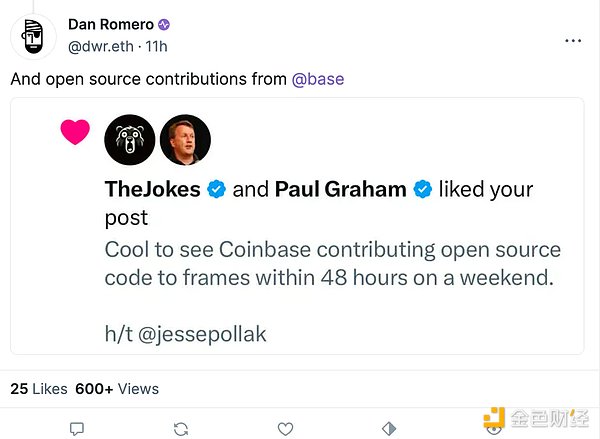The width and height of the screenshot is (600, 439).
Task: Open the 11h post timestamp
Action: click(x=155, y=44)
